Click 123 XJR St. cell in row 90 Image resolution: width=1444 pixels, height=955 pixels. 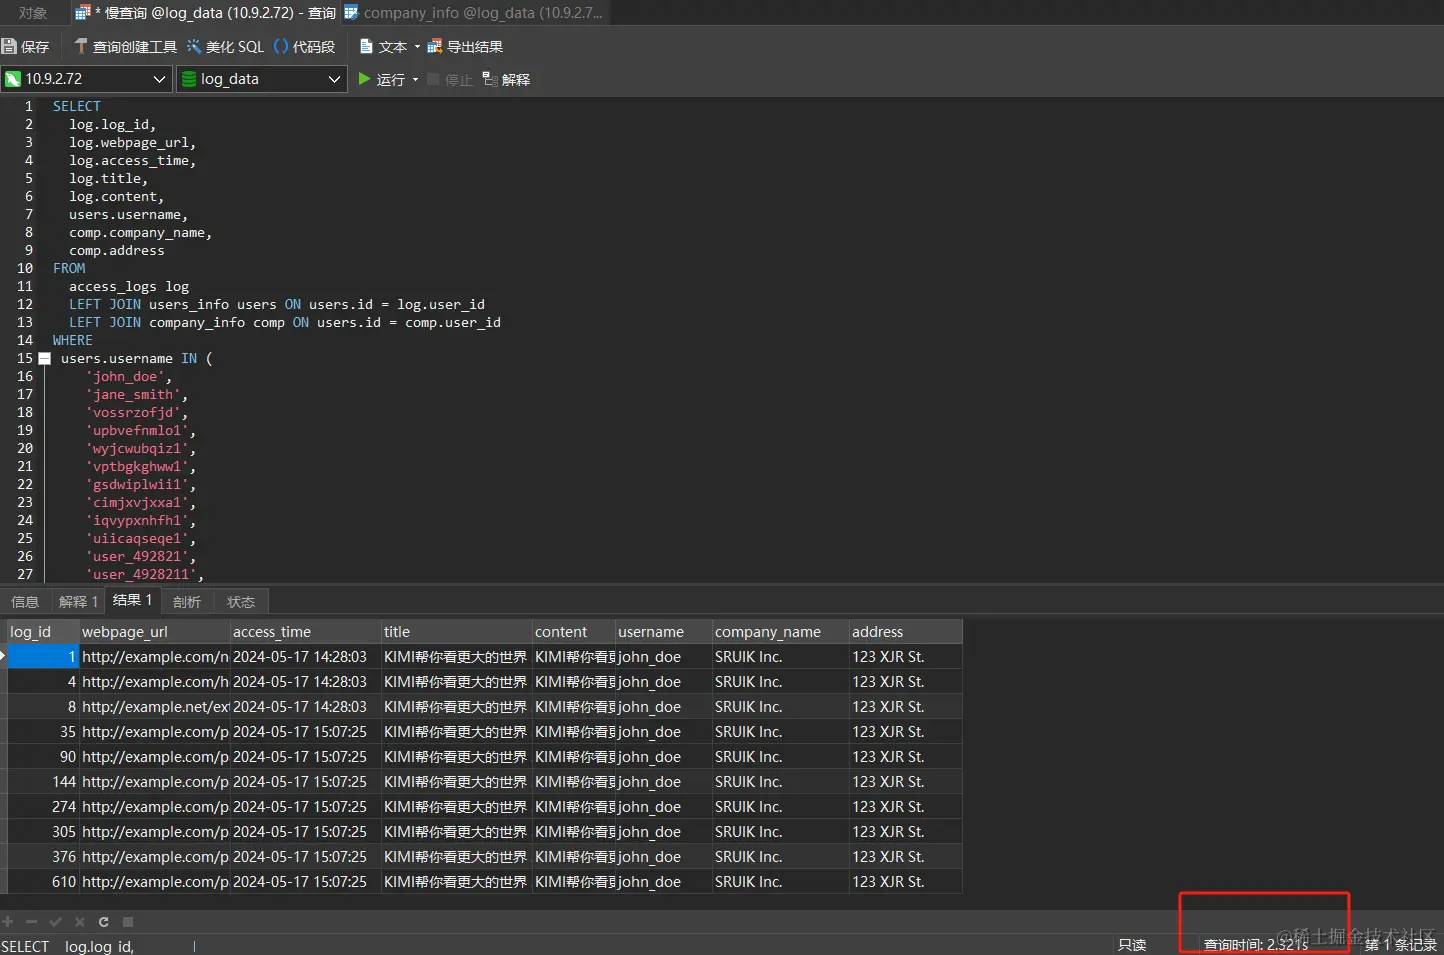click(906, 757)
